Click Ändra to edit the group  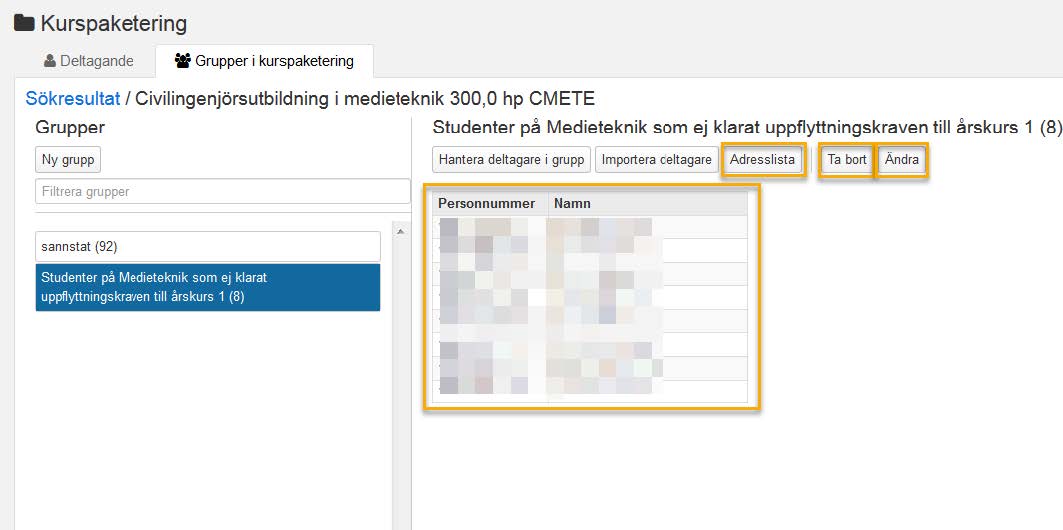(x=902, y=160)
